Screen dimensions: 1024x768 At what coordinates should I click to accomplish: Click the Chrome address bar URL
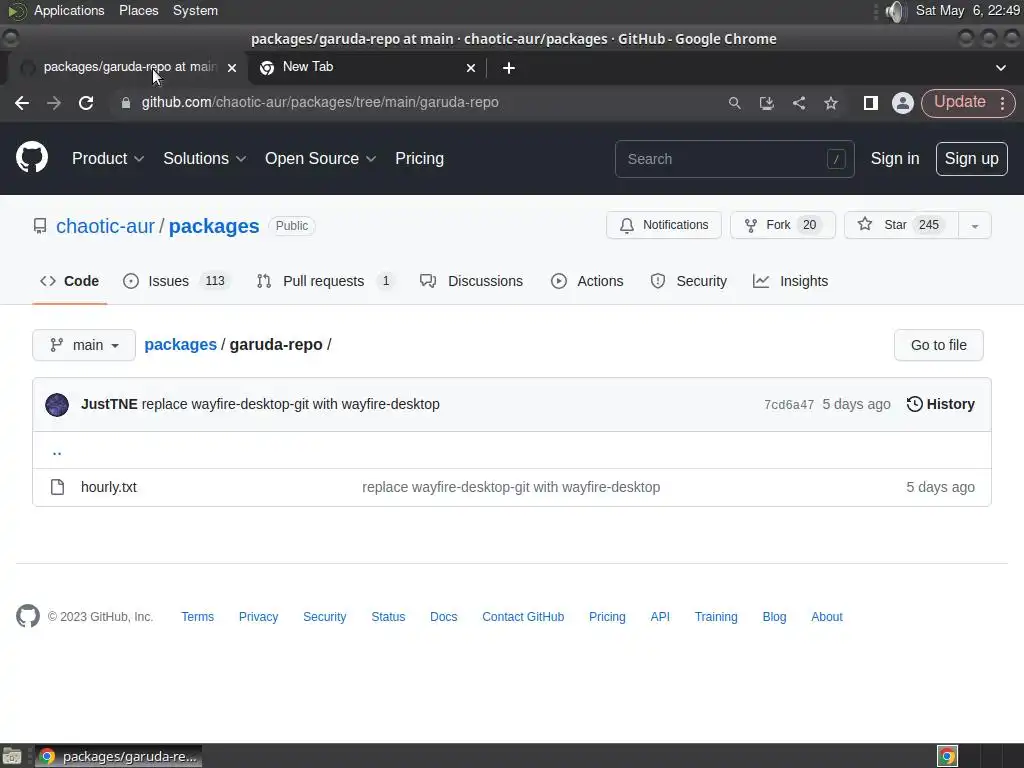(x=320, y=103)
